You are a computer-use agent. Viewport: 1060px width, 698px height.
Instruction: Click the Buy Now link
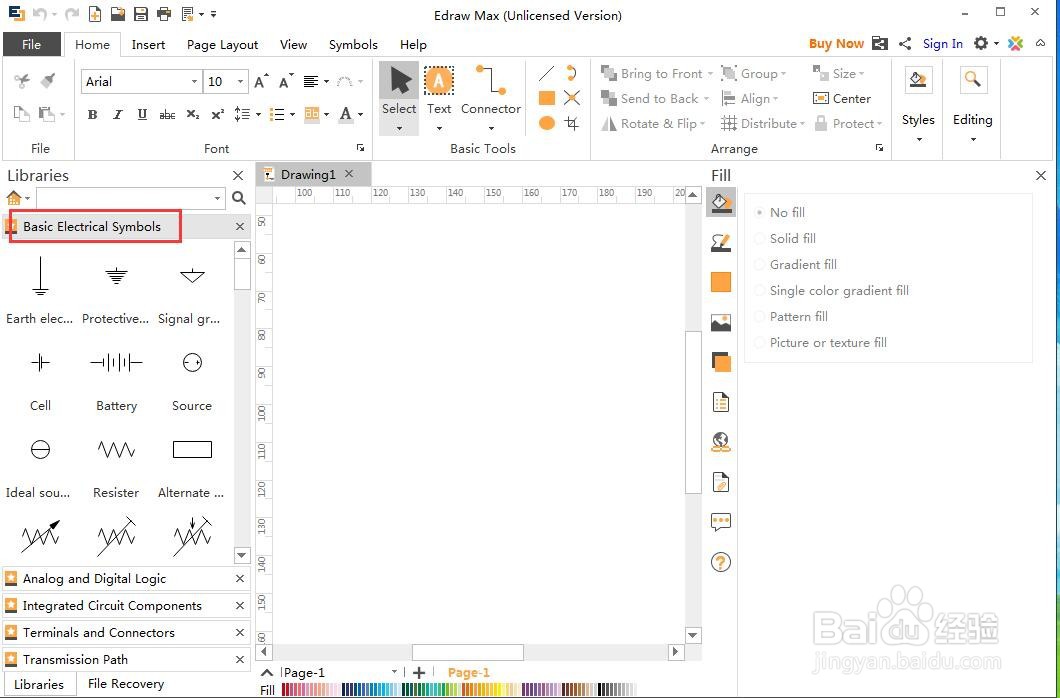tap(836, 44)
